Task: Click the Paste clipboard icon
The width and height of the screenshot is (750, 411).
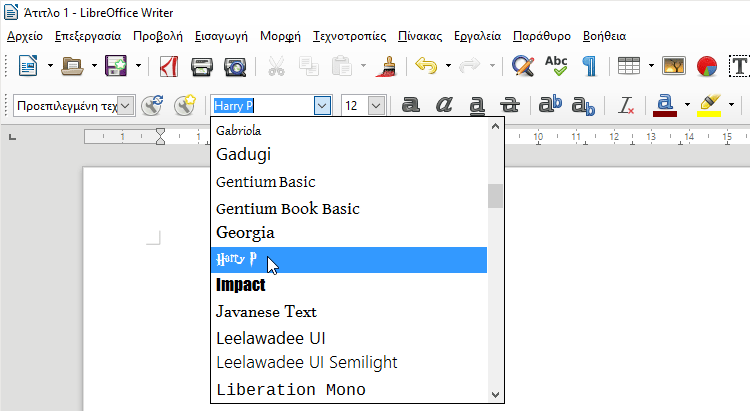Action: tap(342, 66)
